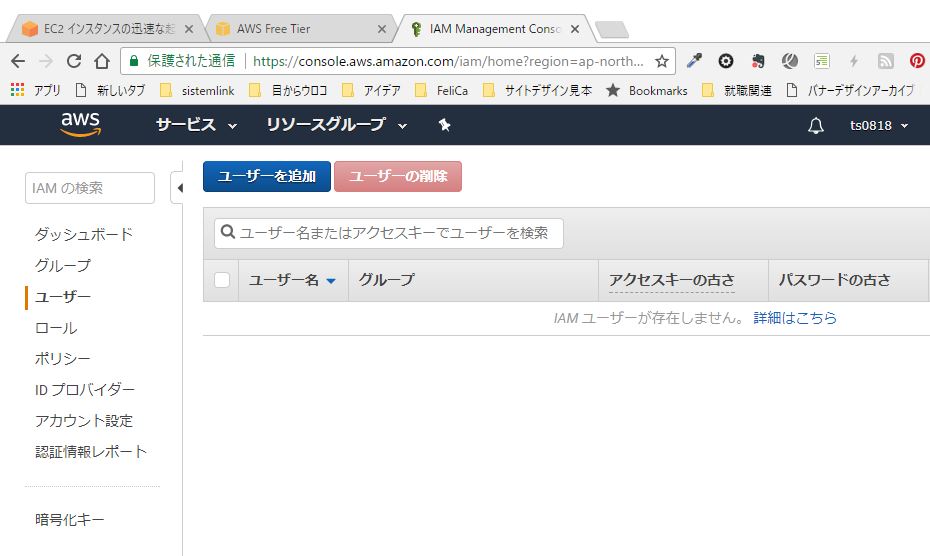Focus the IAM の検索 input field
This screenshot has width=930, height=556.
point(90,188)
